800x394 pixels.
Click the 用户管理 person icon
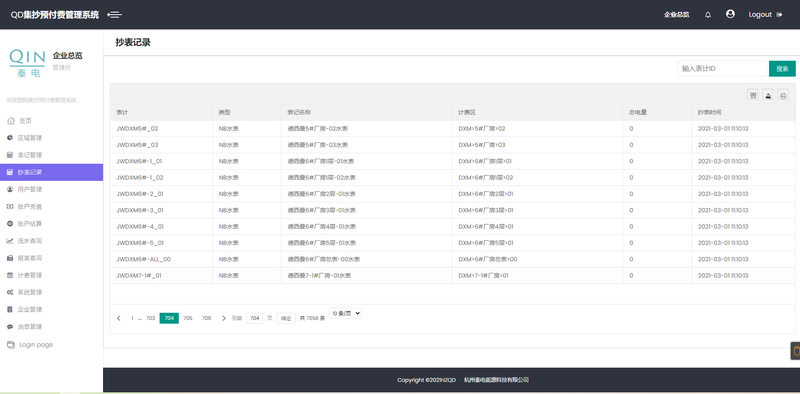[10, 189]
